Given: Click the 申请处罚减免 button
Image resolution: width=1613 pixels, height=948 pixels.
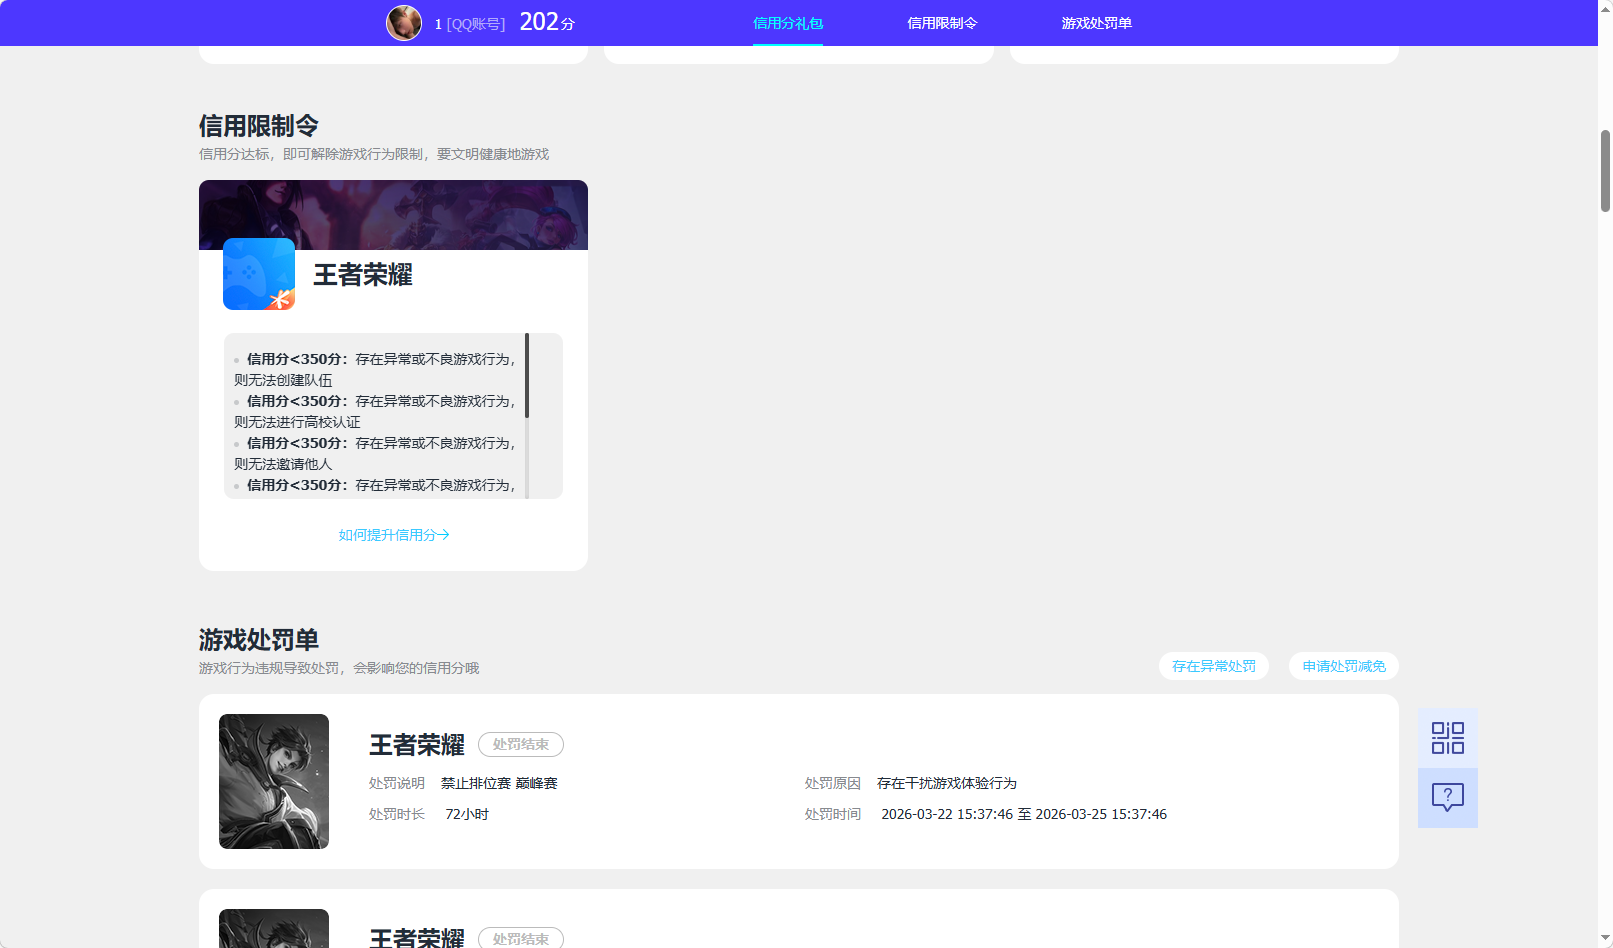Looking at the screenshot, I should [1343, 666].
